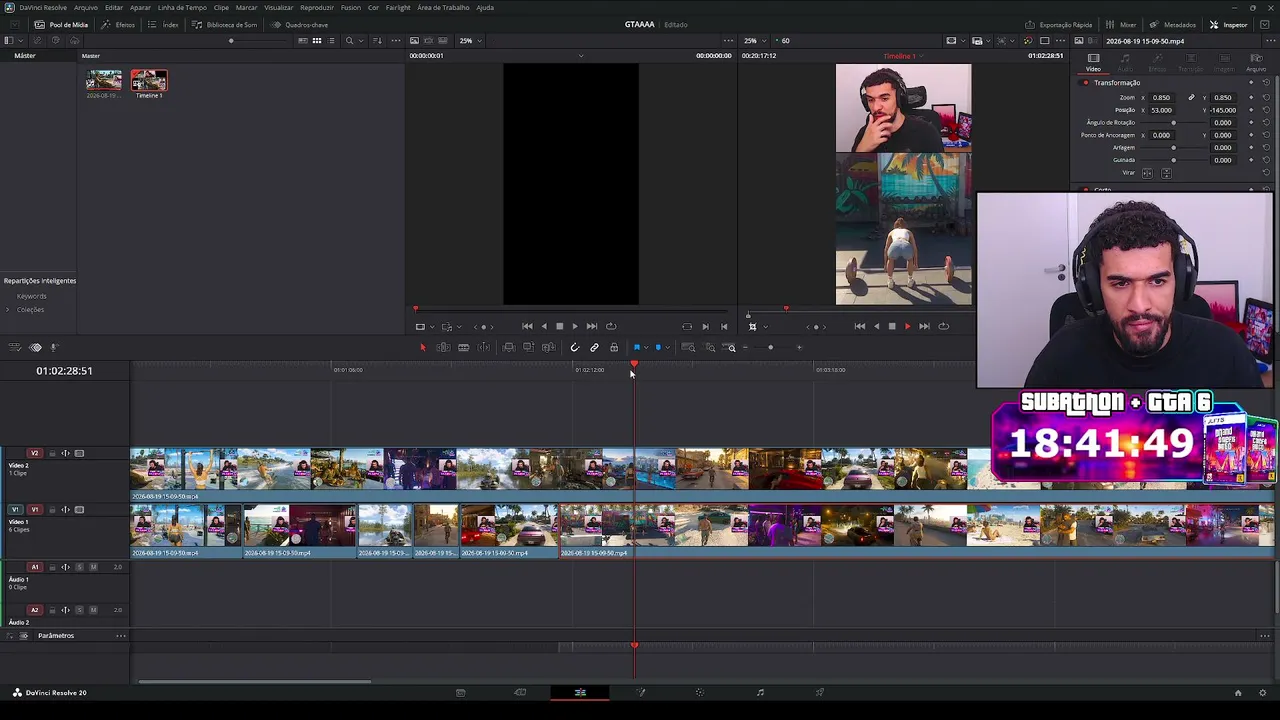Switch to the Arquivo inspector tab

pos(1256,63)
